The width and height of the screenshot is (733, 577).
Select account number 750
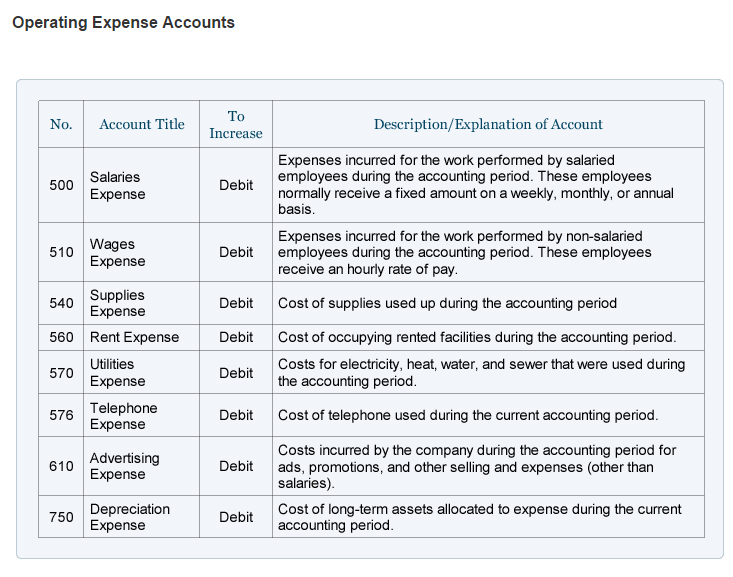61,517
